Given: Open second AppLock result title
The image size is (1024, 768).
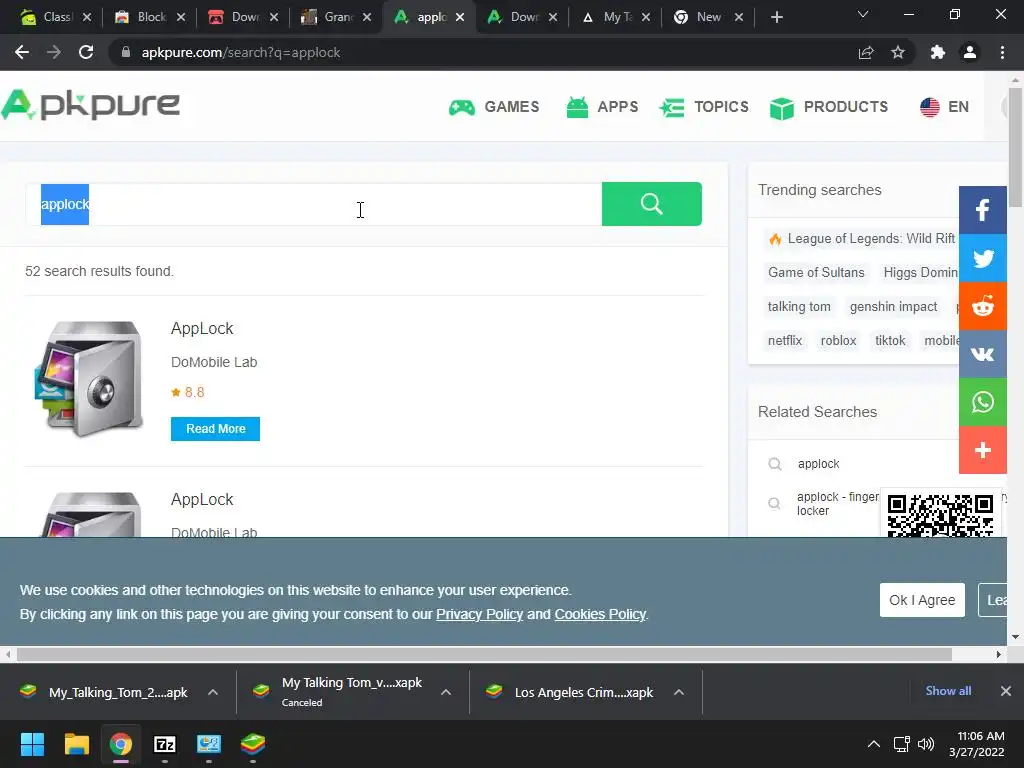Looking at the screenshot, I should point(202,500).
